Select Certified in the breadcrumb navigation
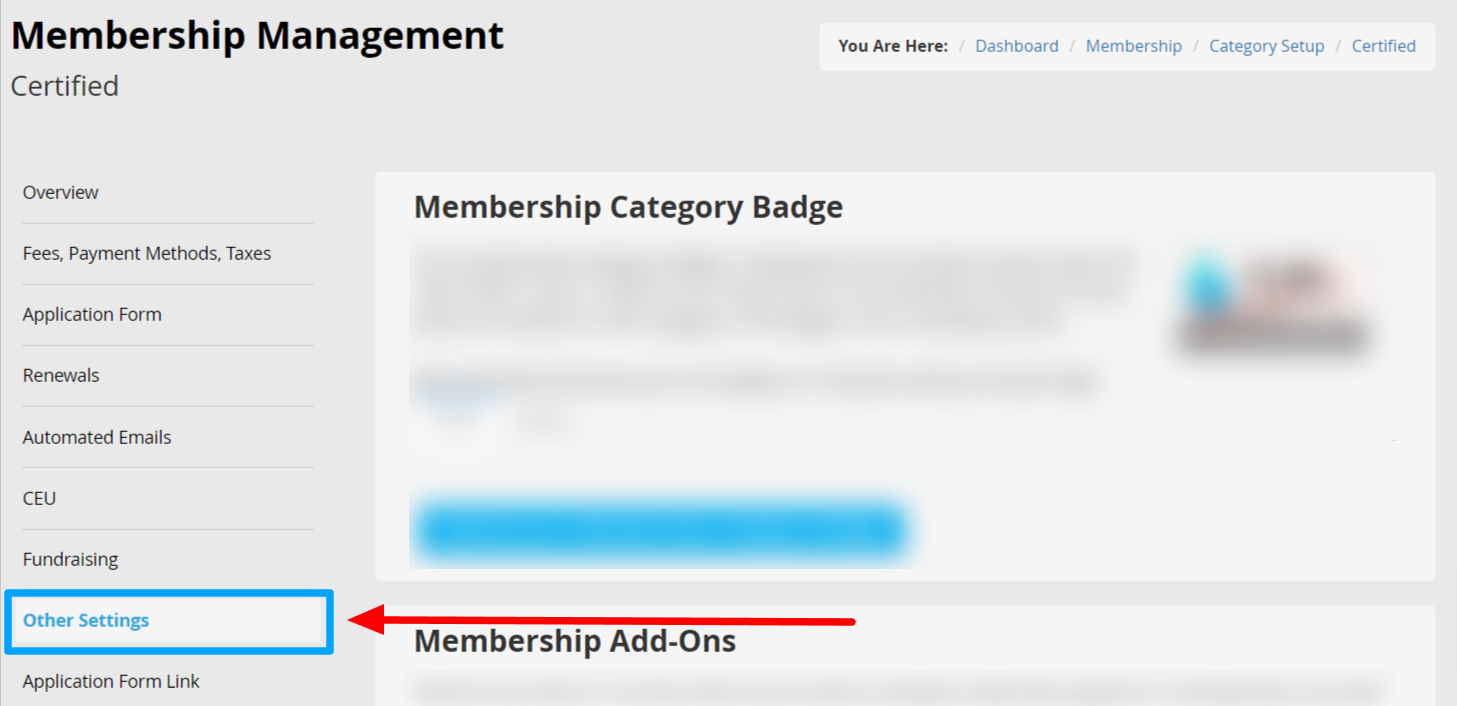Screen dimensions: 1457x706 pyautogui.click(x=1383, y=46)
